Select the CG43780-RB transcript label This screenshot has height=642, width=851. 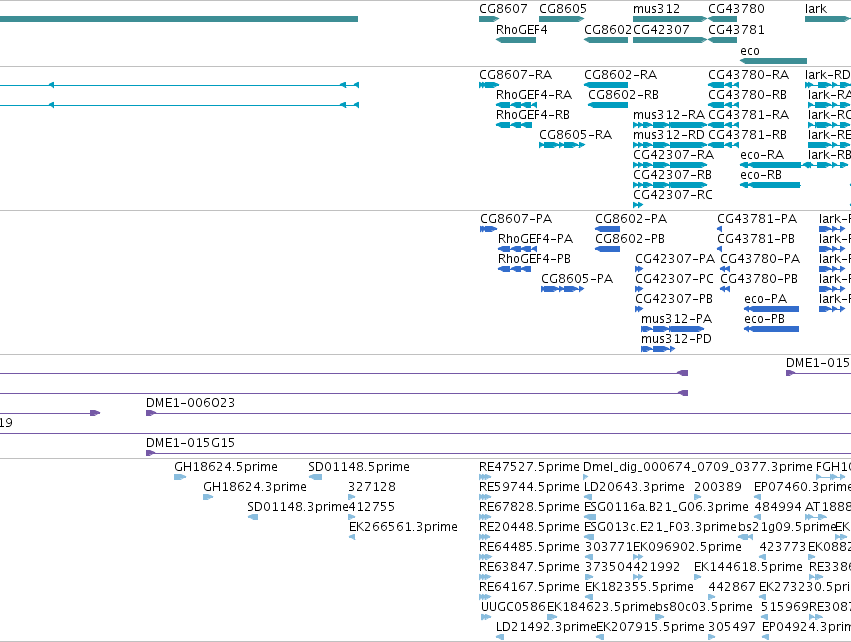(x=747, y=95)
